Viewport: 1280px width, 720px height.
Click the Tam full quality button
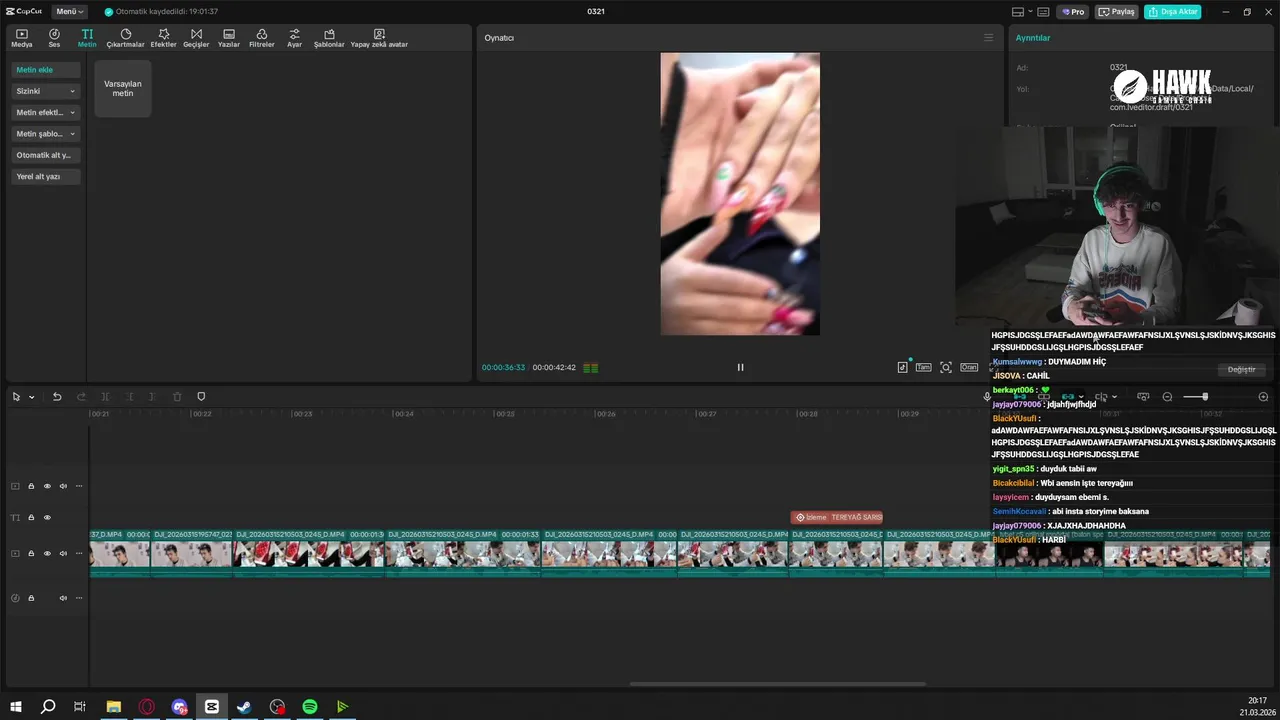[923, 367]
